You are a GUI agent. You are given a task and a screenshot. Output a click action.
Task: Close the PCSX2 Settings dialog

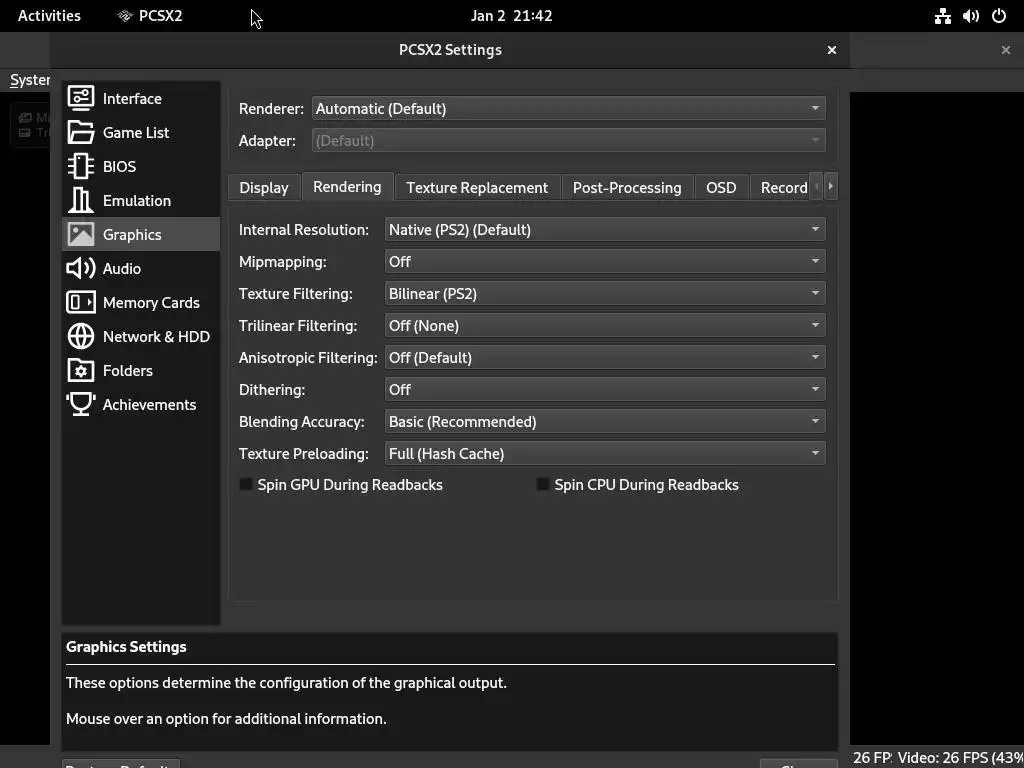[831, 50]
